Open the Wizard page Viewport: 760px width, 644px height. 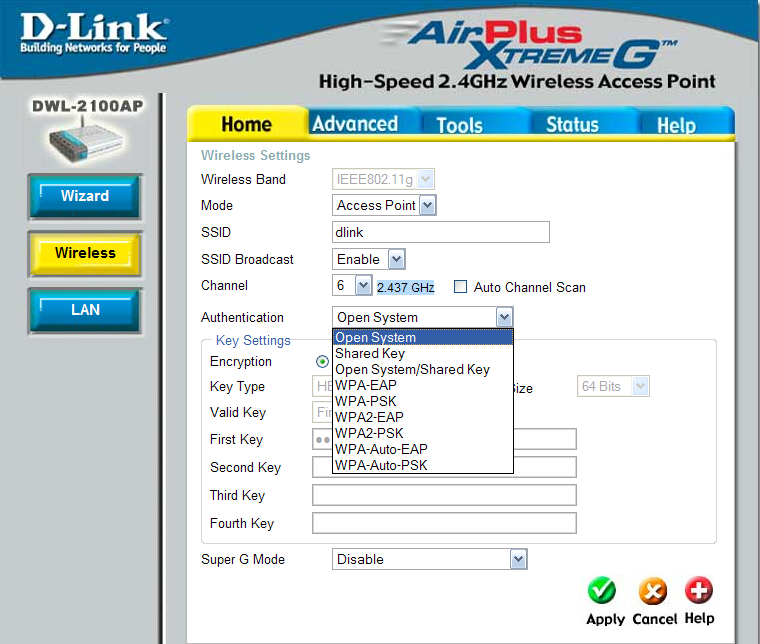[x=85, y=196]
